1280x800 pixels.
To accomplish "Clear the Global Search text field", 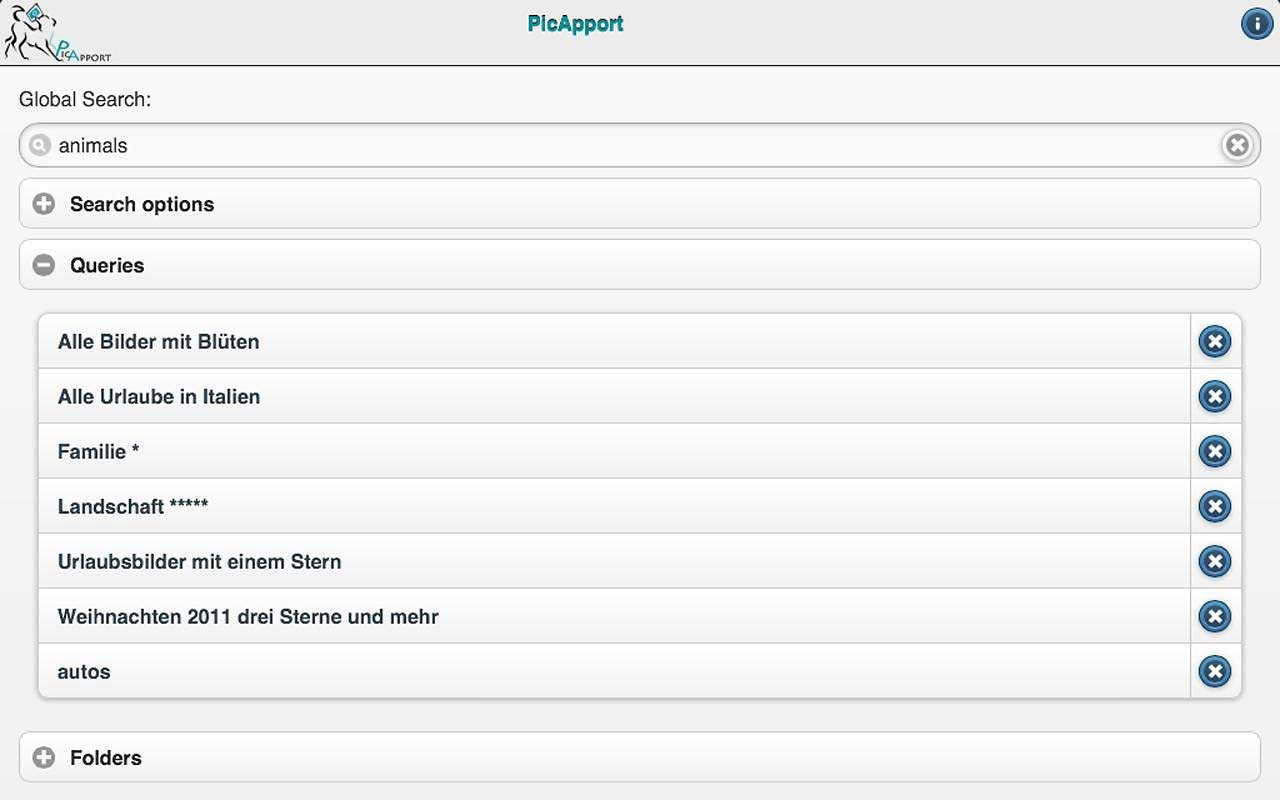I will pyautogui.click(x=1237, y=146).
